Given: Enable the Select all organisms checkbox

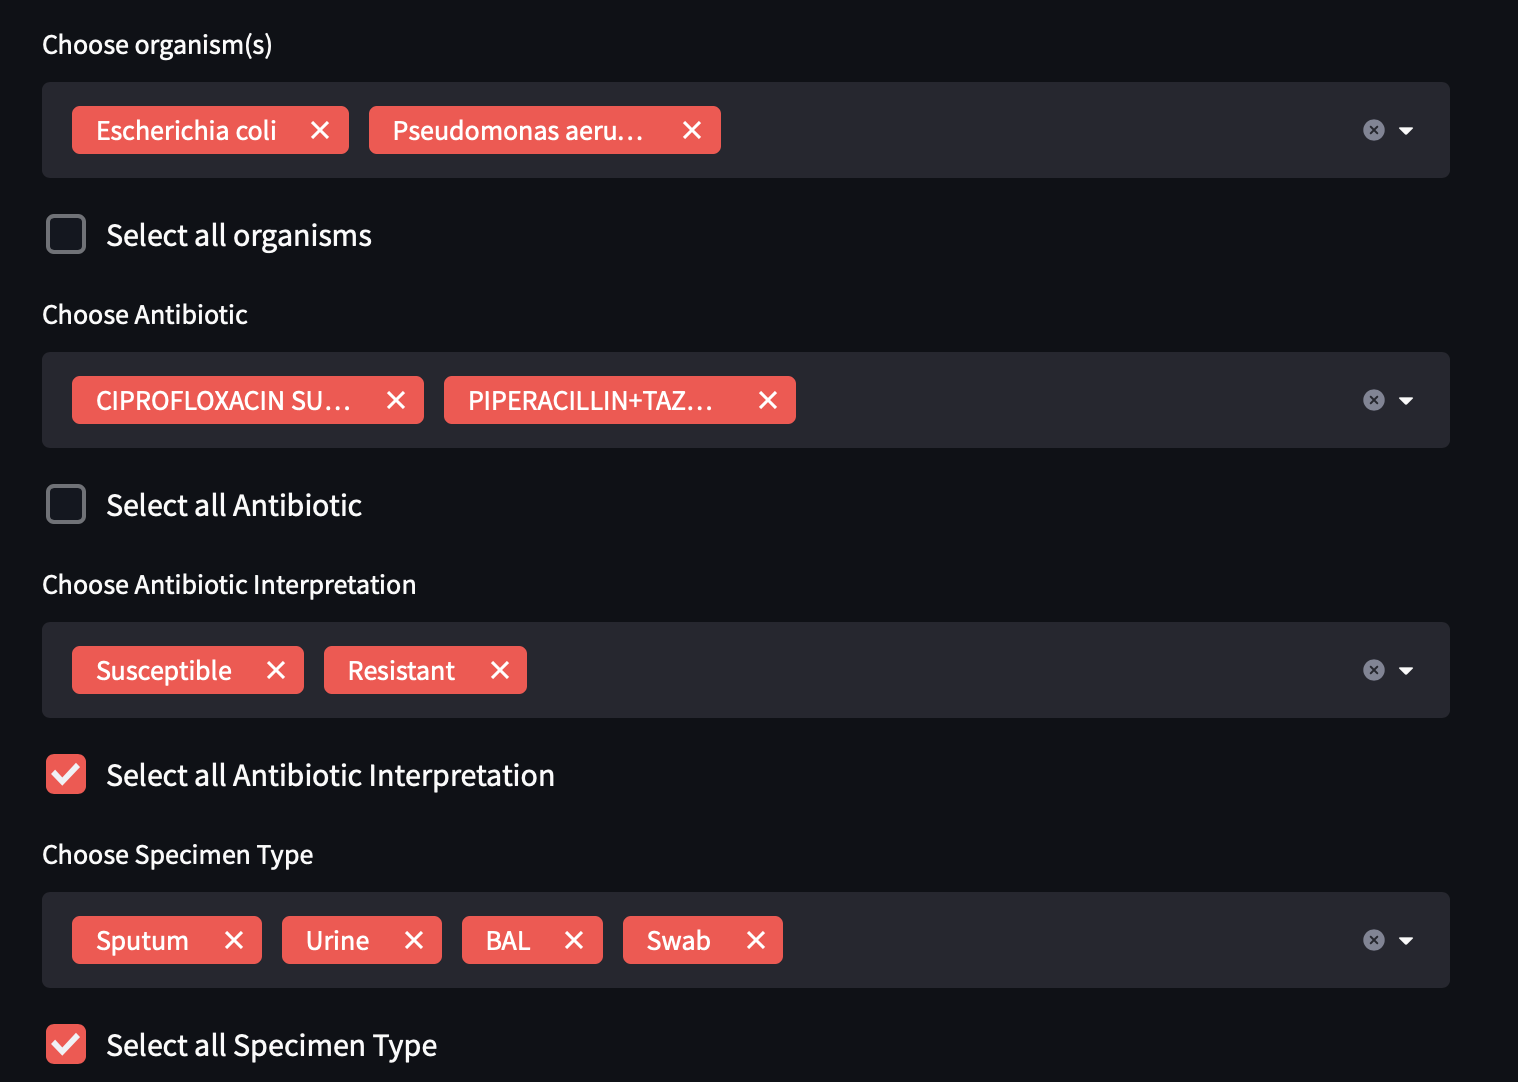Looking at the screenshot, I should coord(65,234).
